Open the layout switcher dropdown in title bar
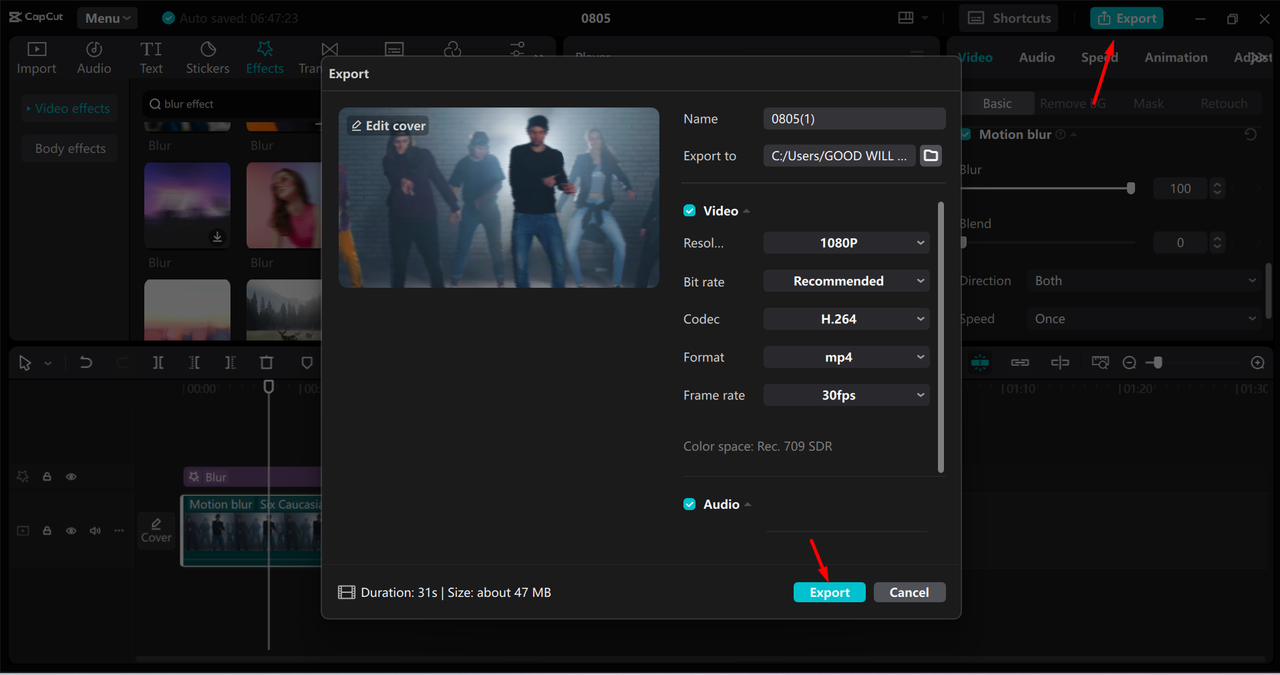The width and height of the screenshot is (1280, 675). [913, 18]
